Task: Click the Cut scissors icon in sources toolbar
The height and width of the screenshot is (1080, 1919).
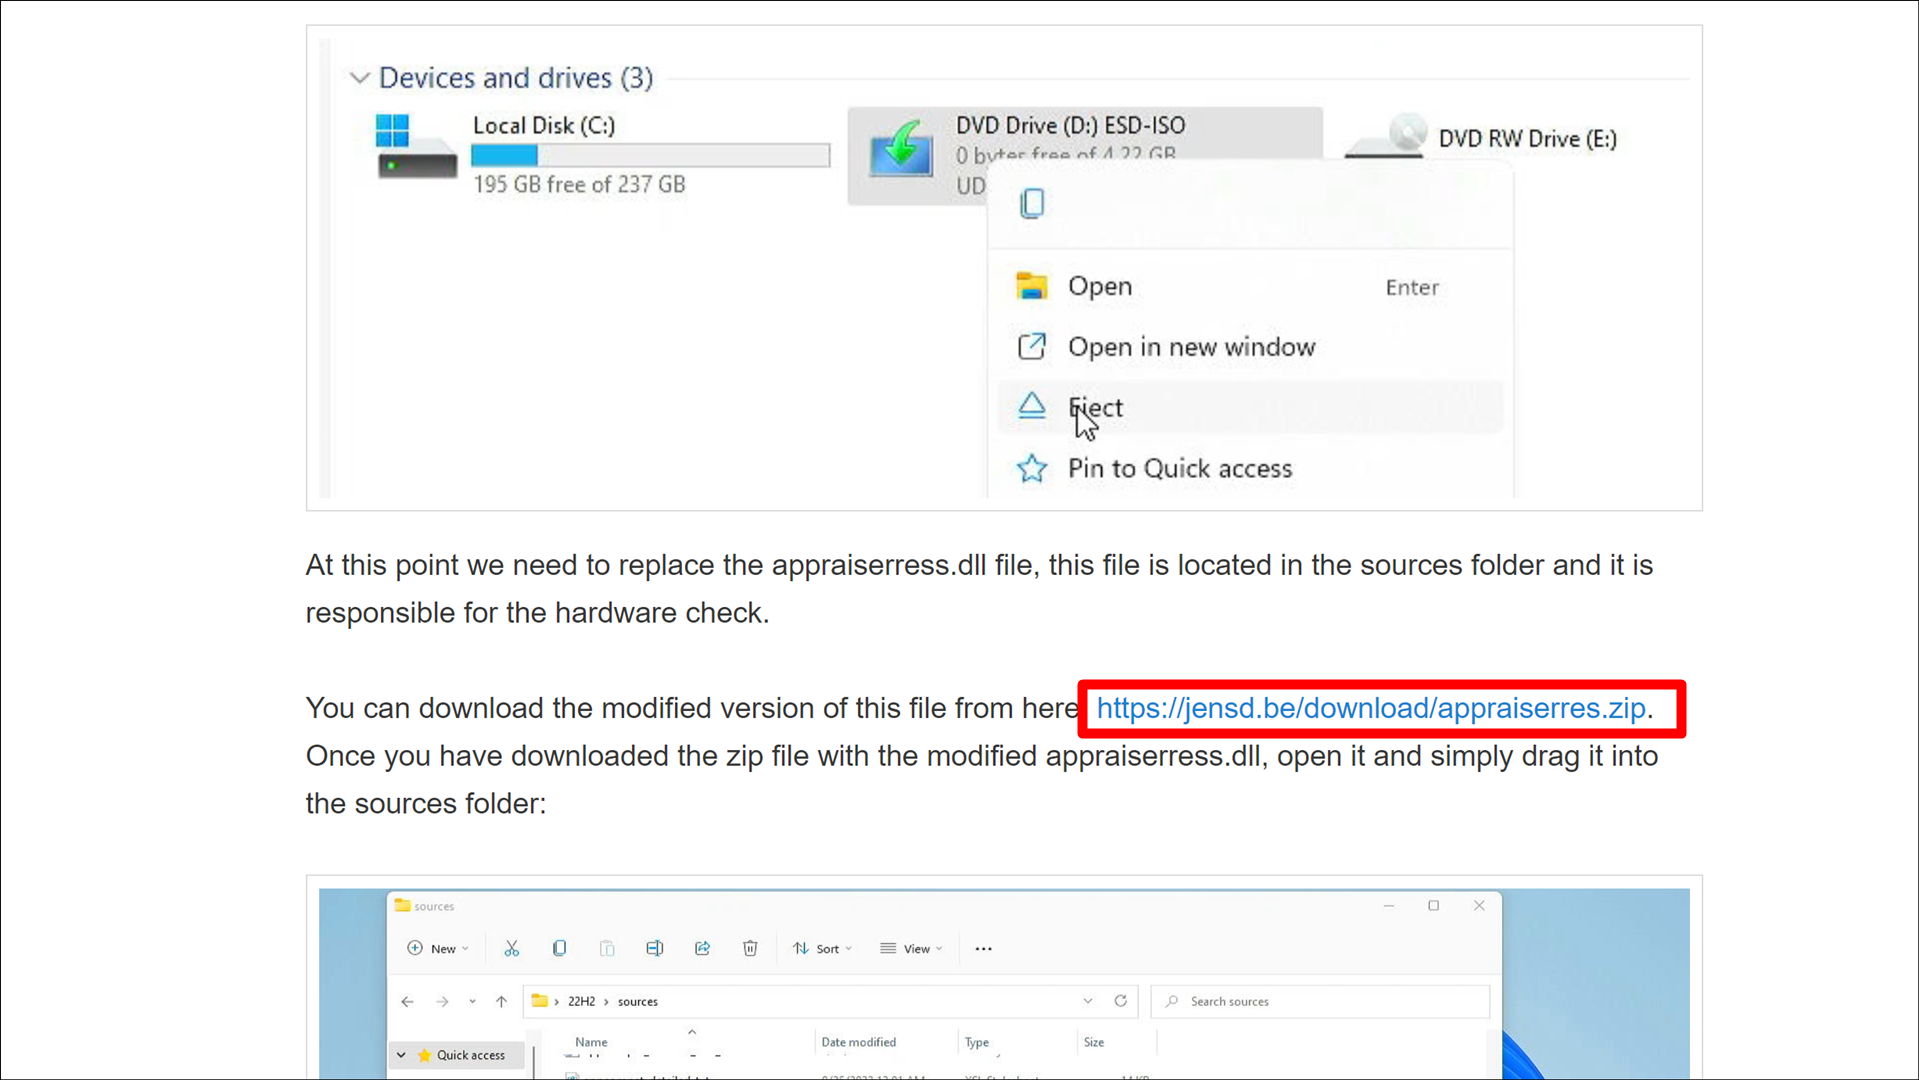Action: (x=511, y=948)
